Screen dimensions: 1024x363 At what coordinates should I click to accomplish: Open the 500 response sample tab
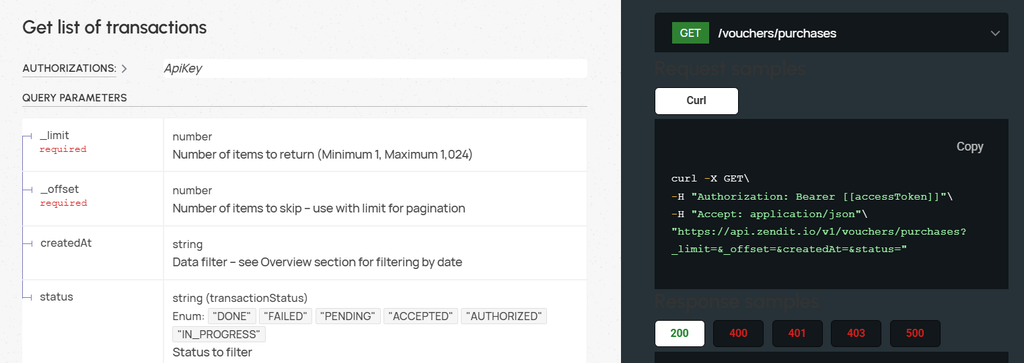915,333
